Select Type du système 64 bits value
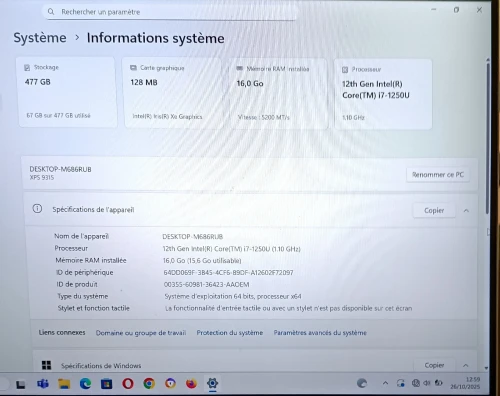500x396 pixels. (233, 296)
